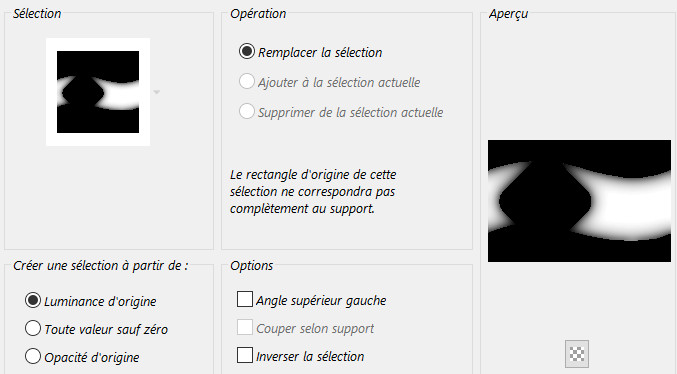Toggle the checkerboard transparency preview icon
677x374 pixels.
pos(577,354)
